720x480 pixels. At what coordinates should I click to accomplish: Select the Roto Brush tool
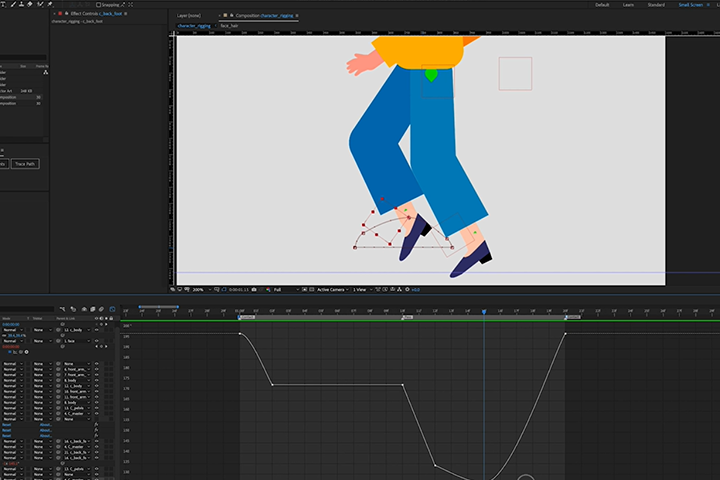tap(40, 5)
